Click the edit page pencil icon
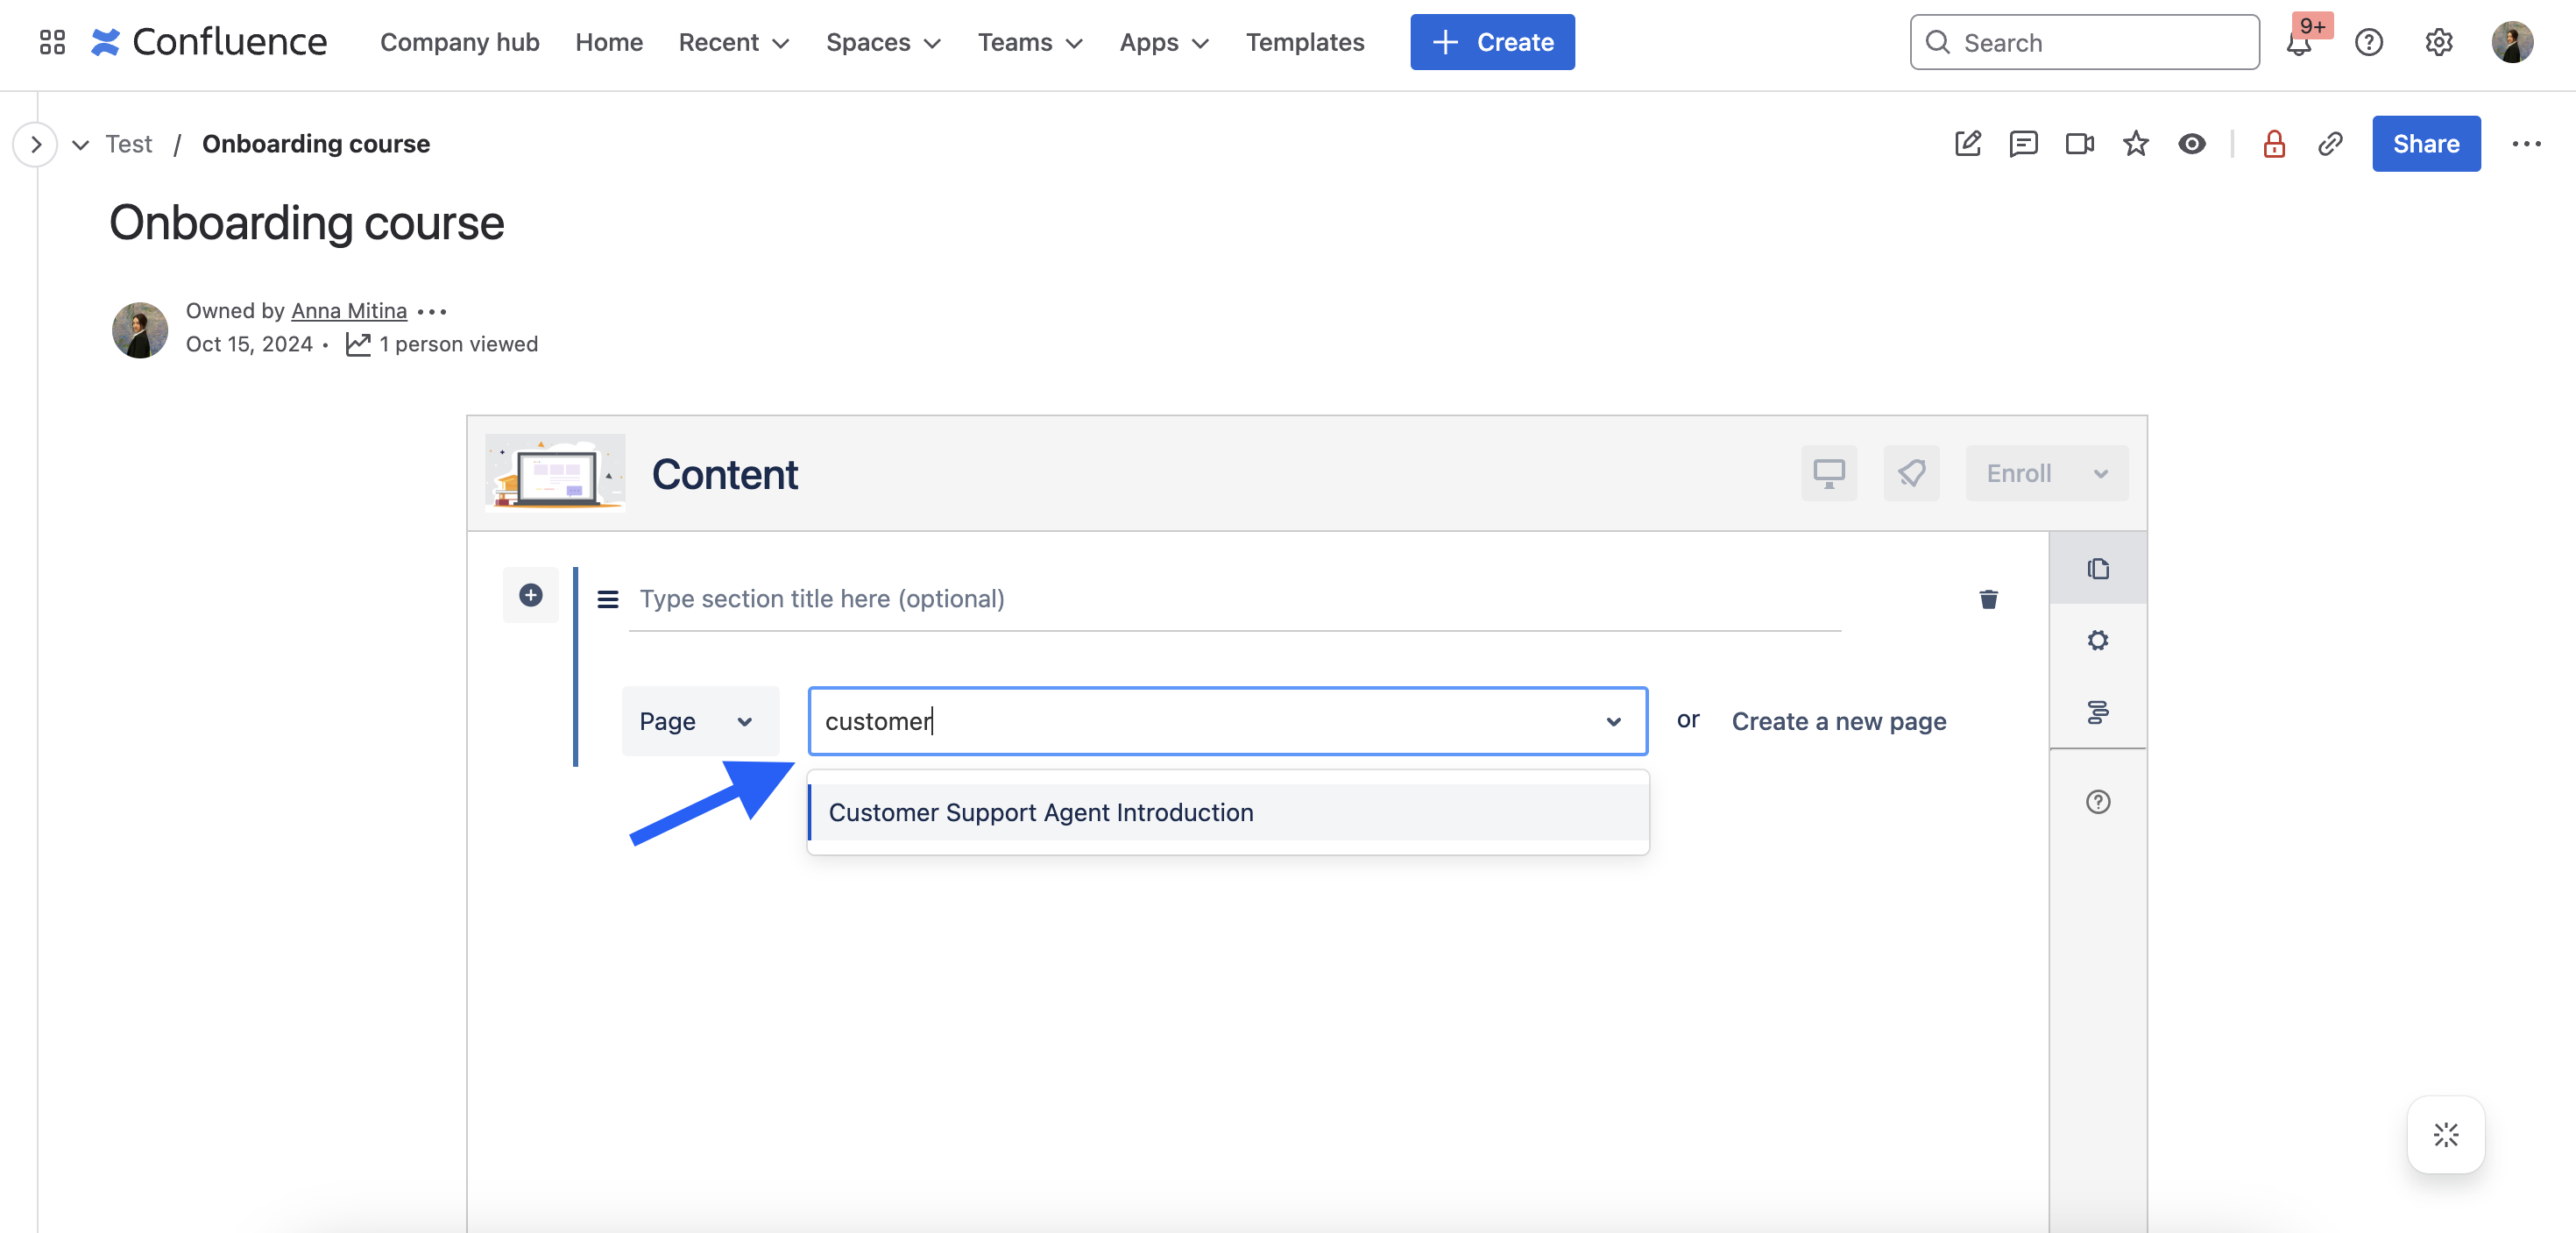This screenshot has width=2576, height=1233. pyautogui.click(x=1967, y=144)
